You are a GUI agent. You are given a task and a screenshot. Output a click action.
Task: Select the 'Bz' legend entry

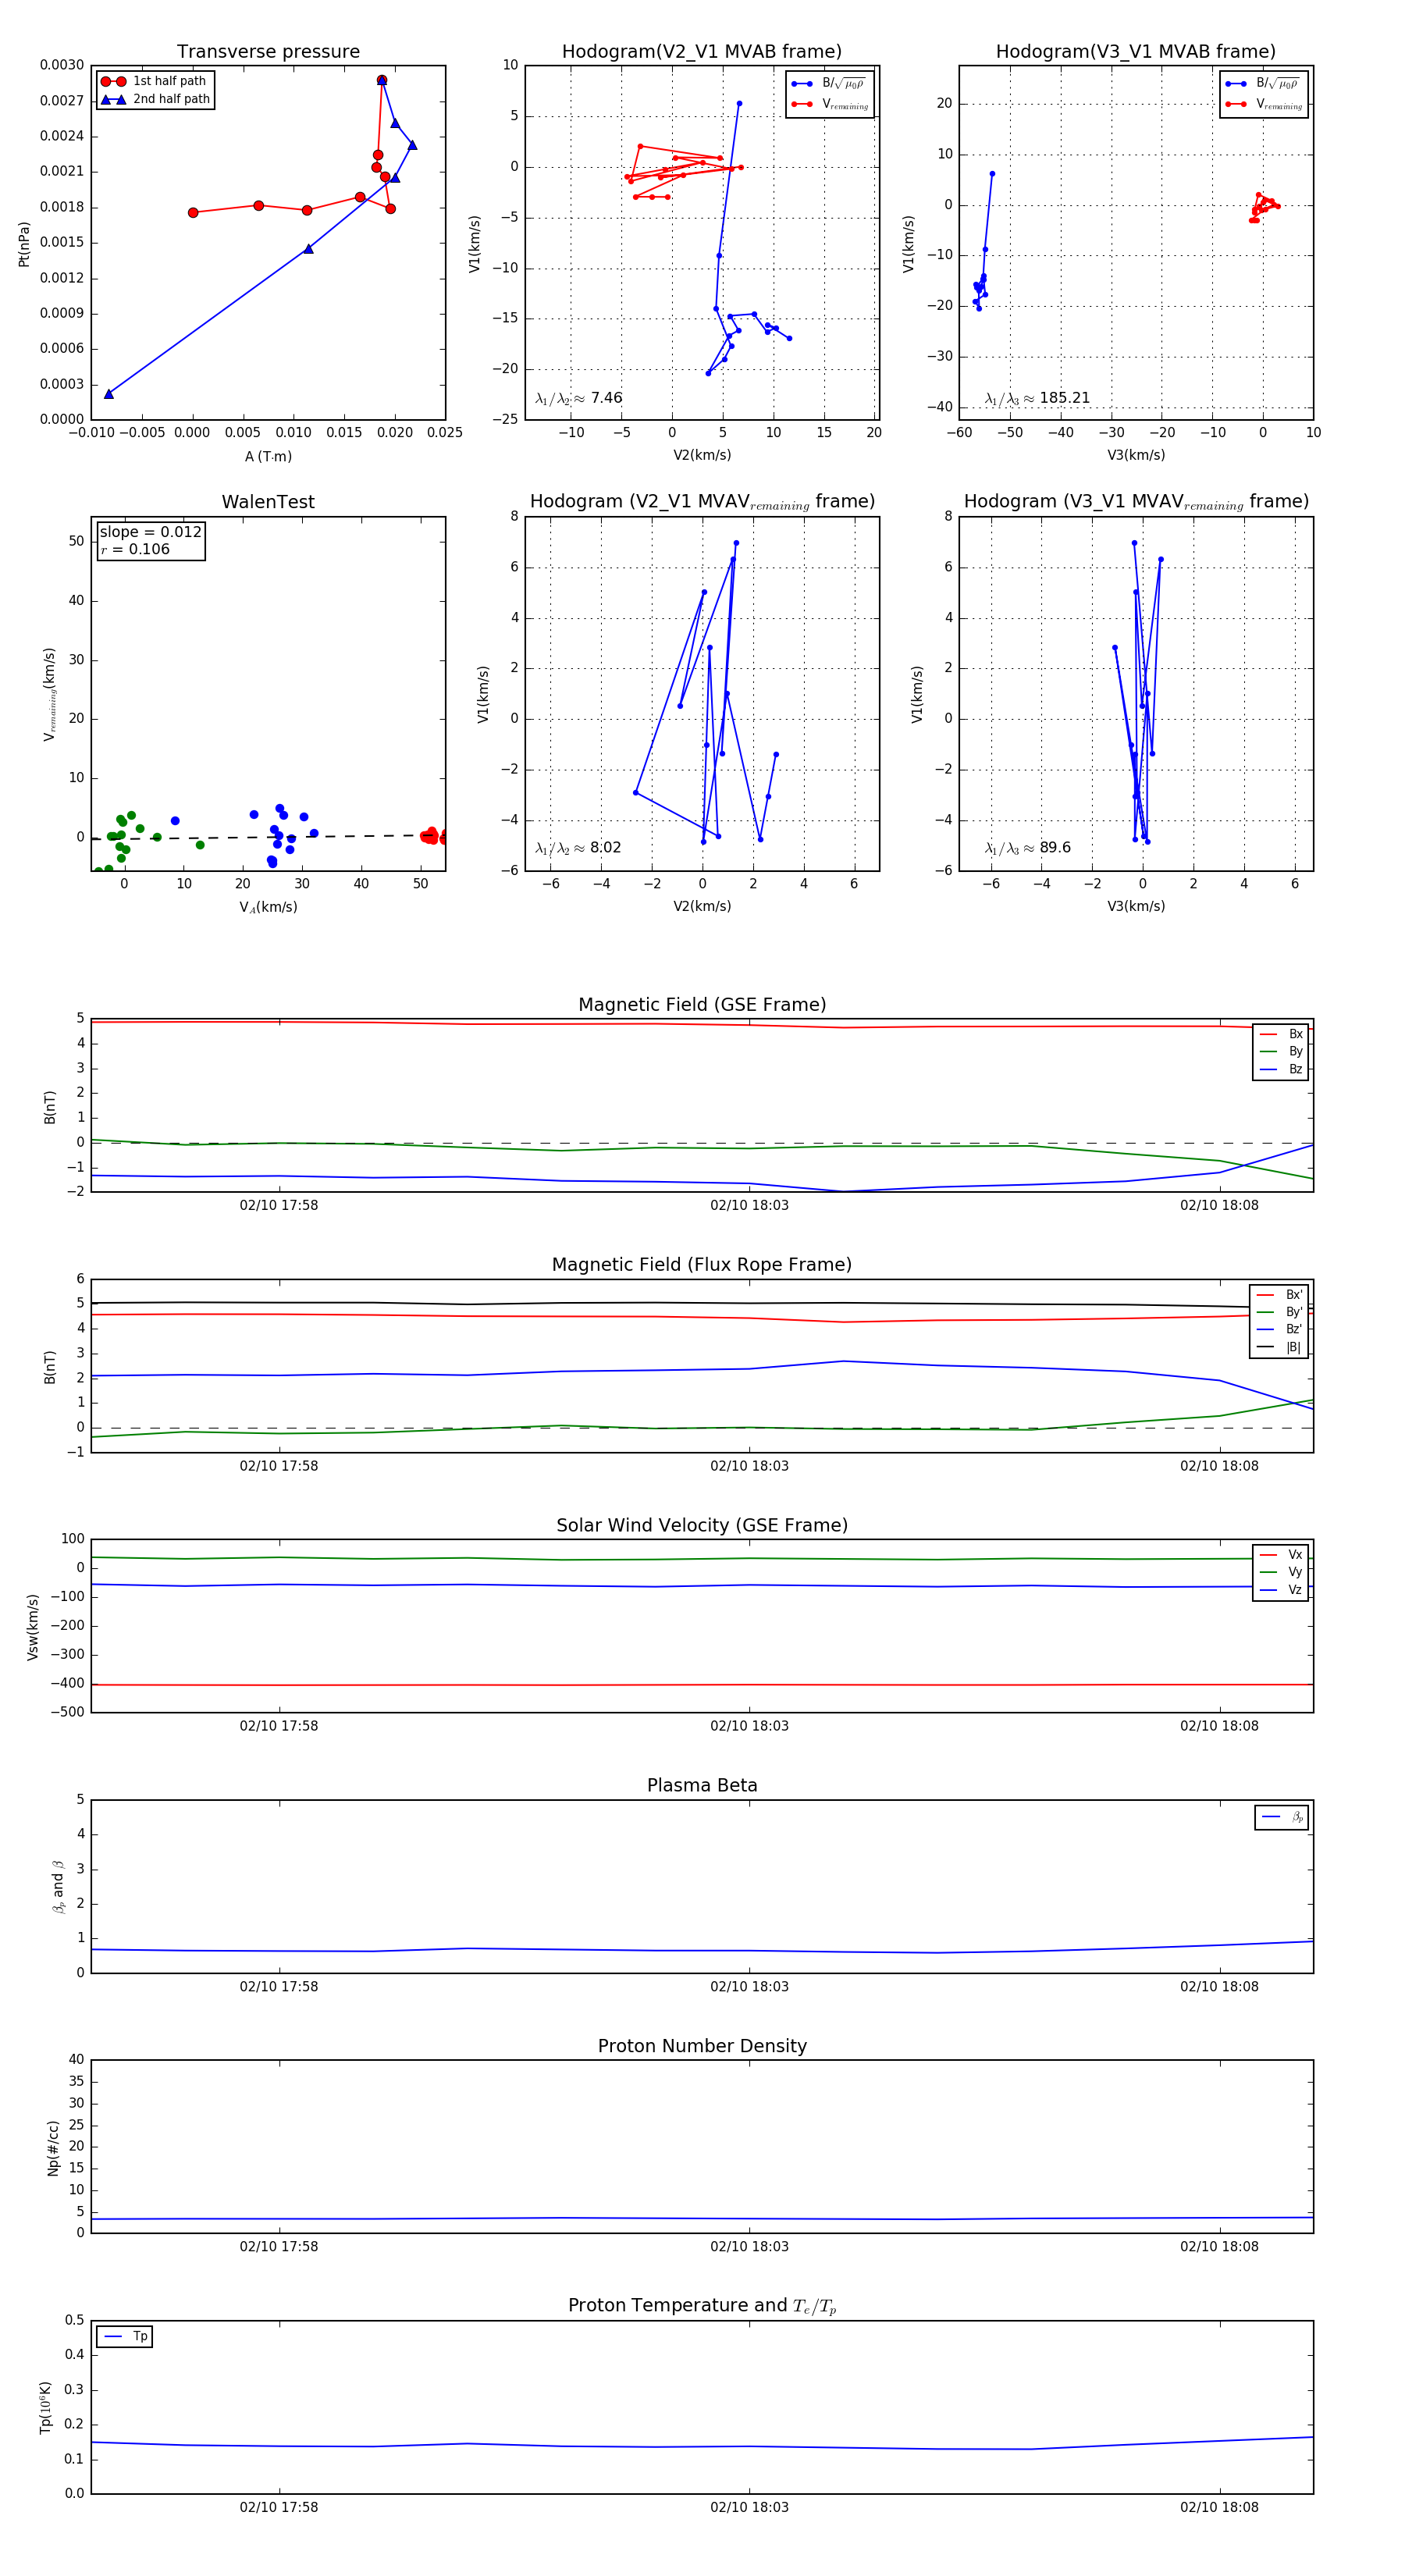click(x=1282, y=1069)
